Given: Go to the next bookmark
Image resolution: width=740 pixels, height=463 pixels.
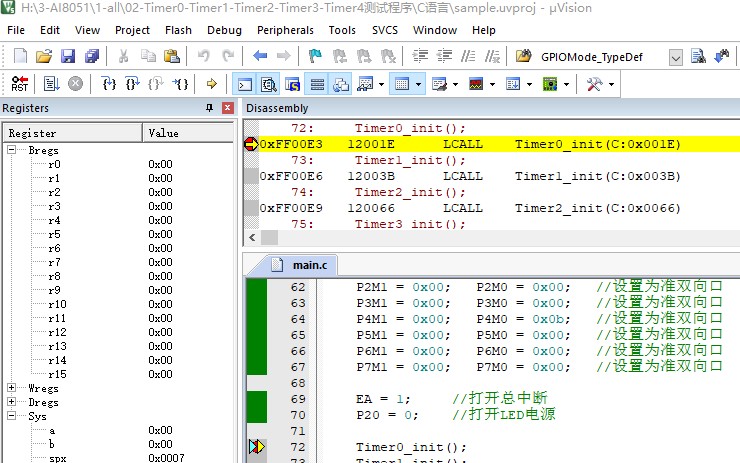Looking at the screenshot, I should [x=364, y=56].
